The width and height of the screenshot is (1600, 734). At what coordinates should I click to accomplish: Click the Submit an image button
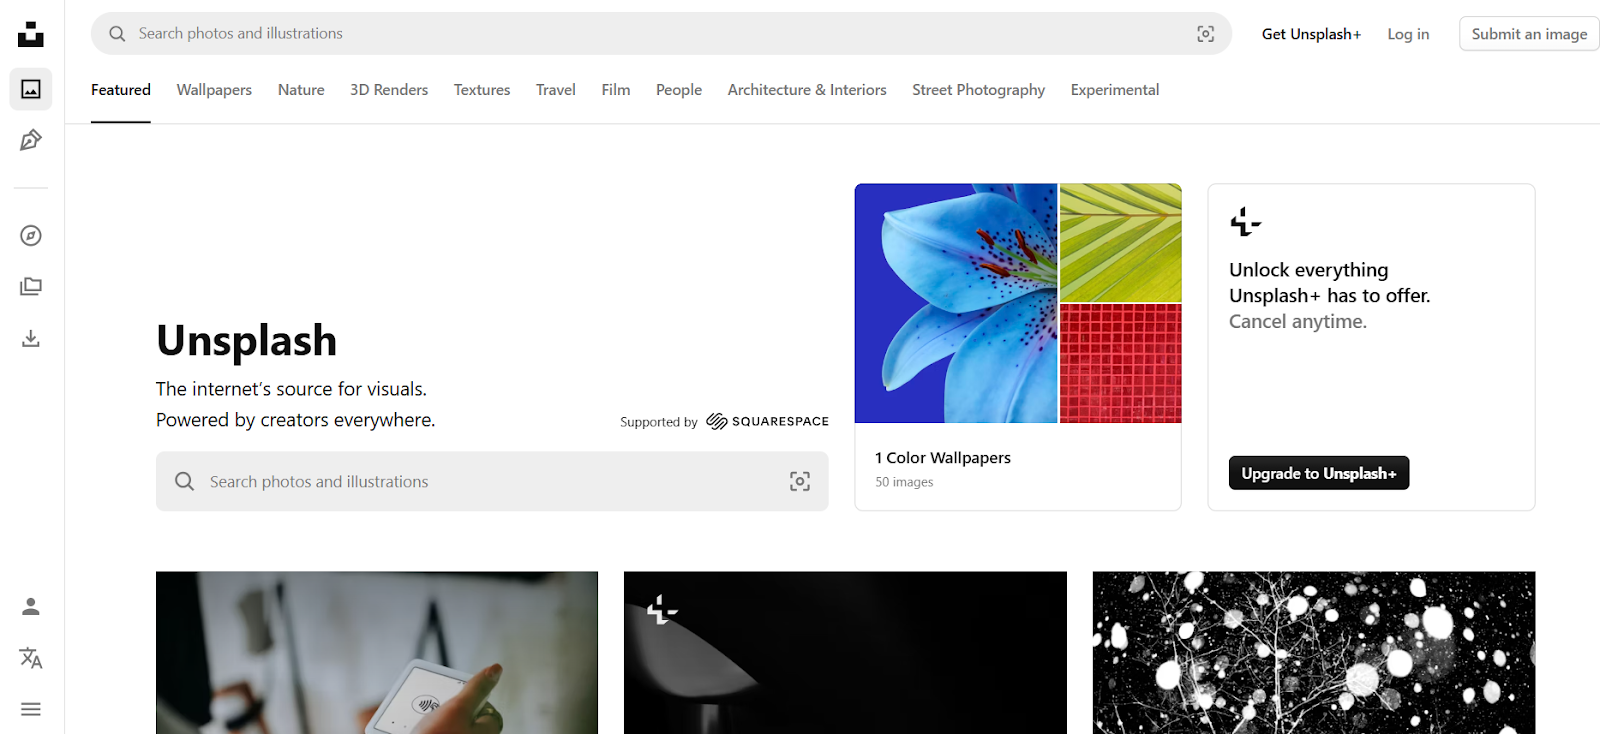coord(1529,34)
